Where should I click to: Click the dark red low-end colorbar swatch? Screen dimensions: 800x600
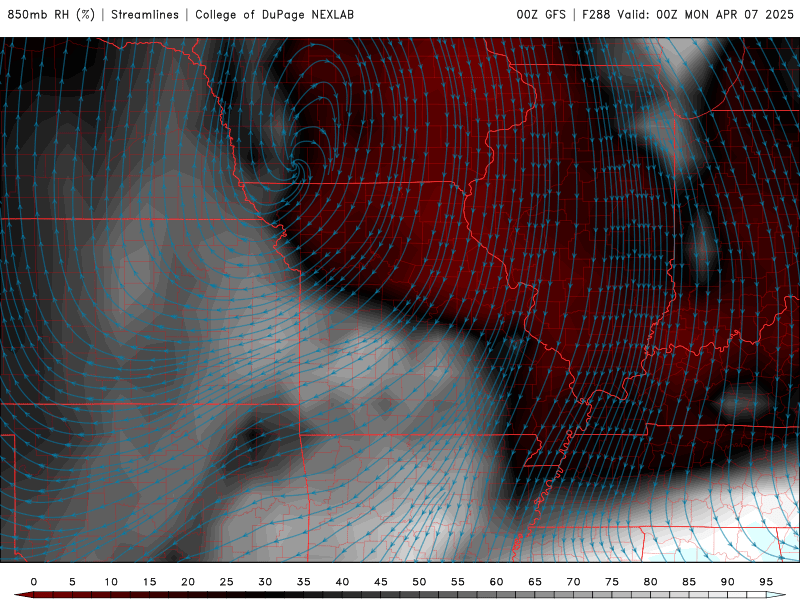(24, 595)
